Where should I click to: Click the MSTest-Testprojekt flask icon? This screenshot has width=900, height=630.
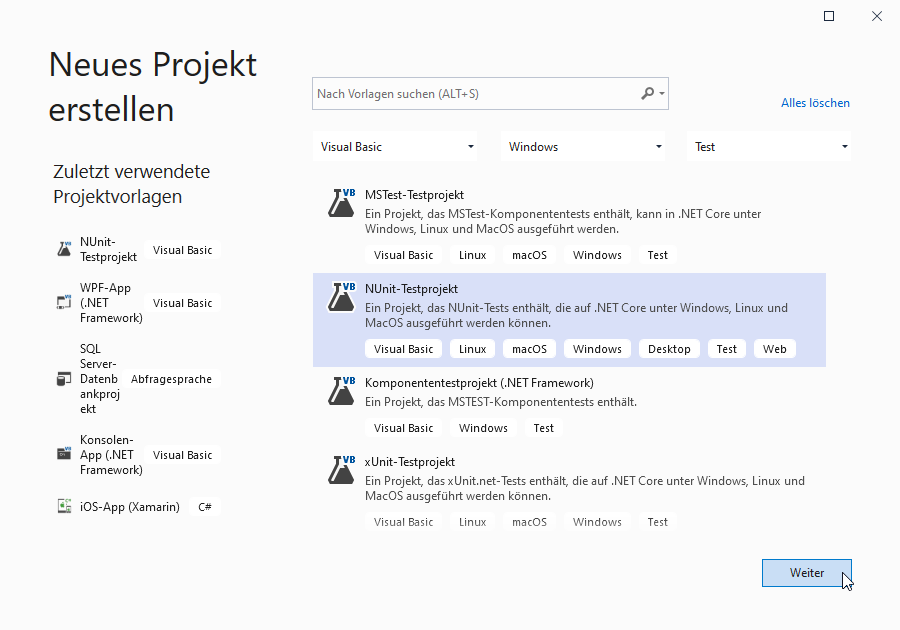click(x=340, y=202)
